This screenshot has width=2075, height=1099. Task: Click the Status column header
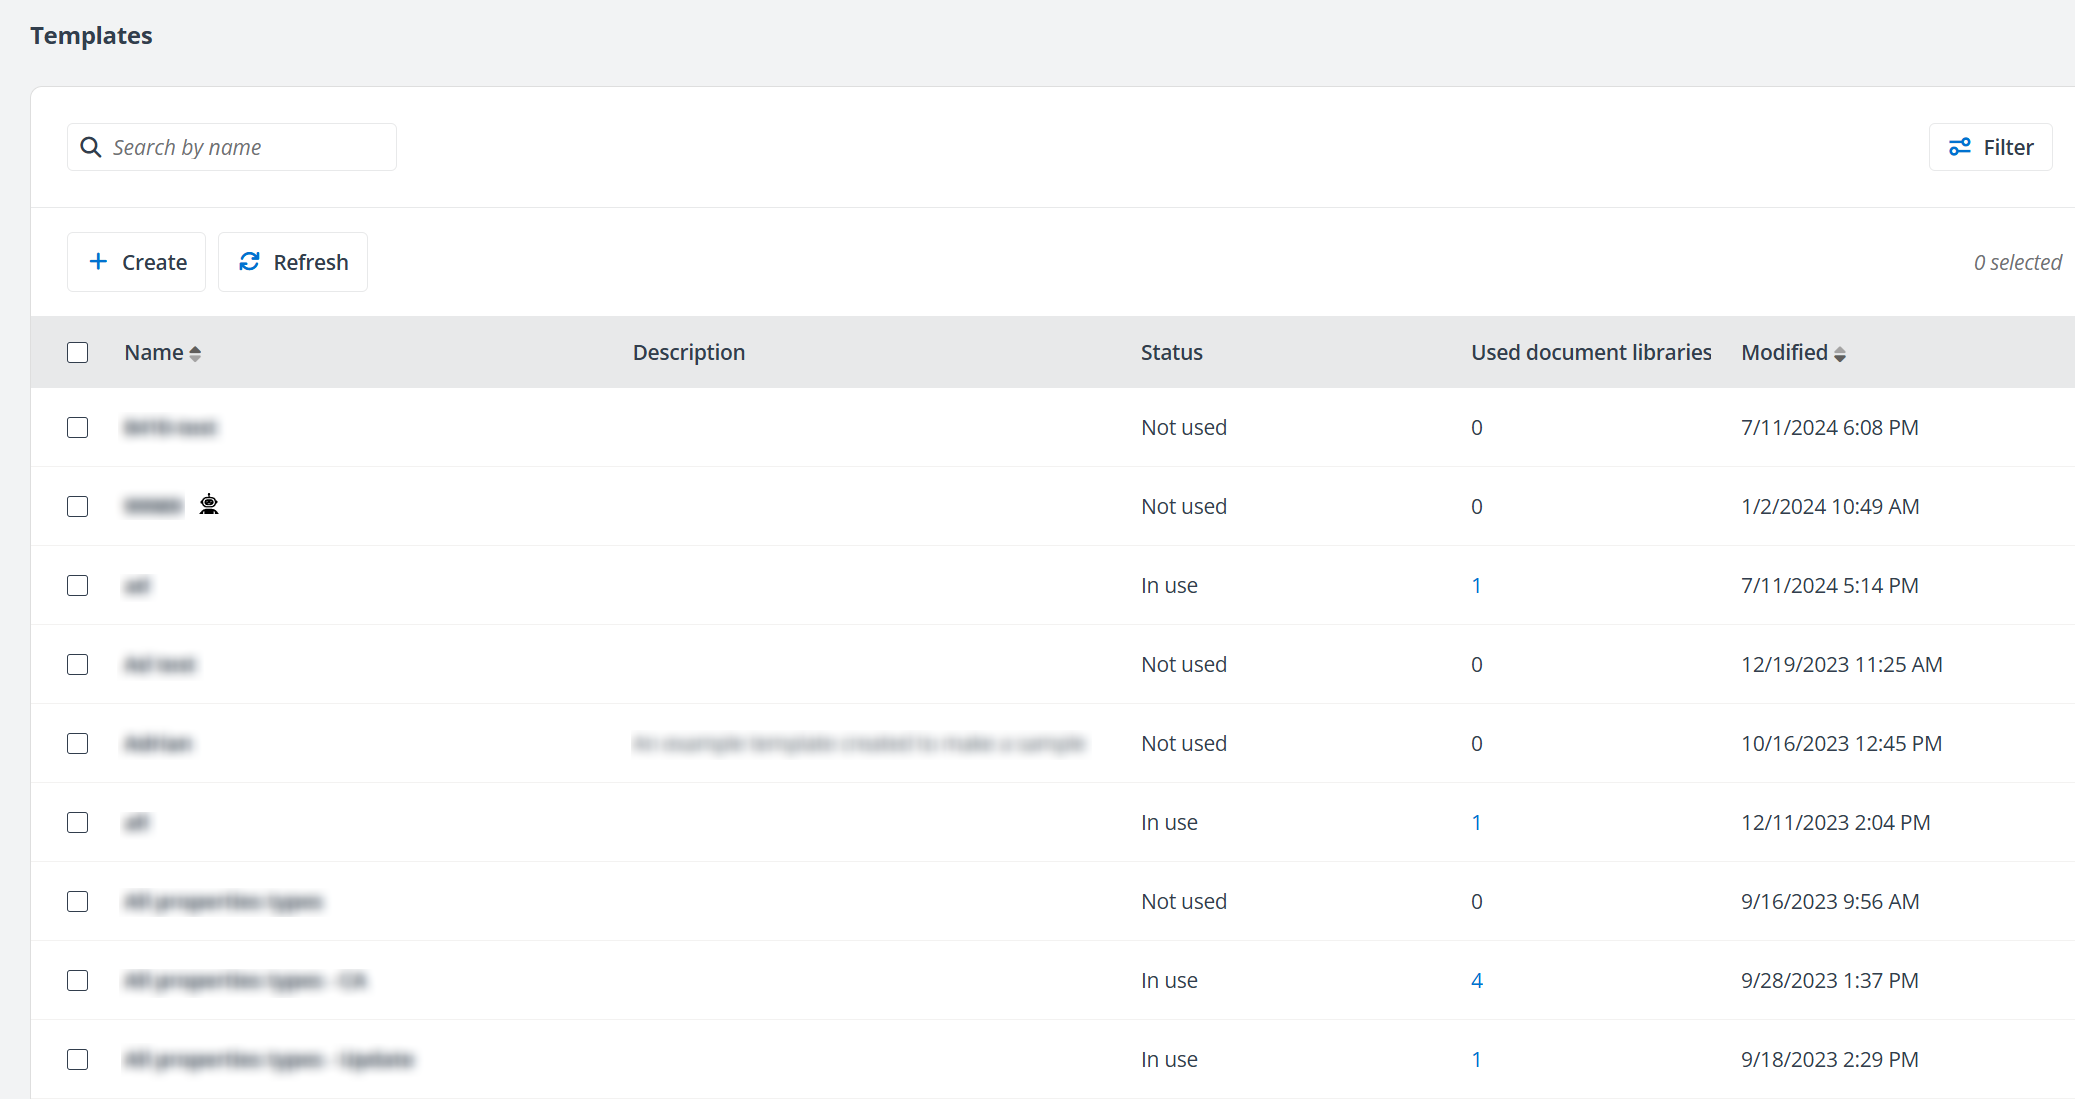[x=1171, y=352]
